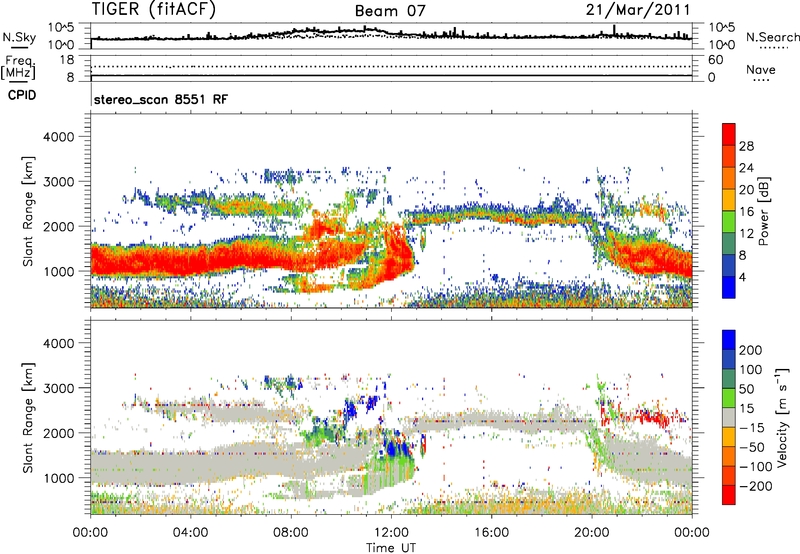Click the sky noise trace in top panel
Screen dimensions: 800x554
tap(391, 35)
